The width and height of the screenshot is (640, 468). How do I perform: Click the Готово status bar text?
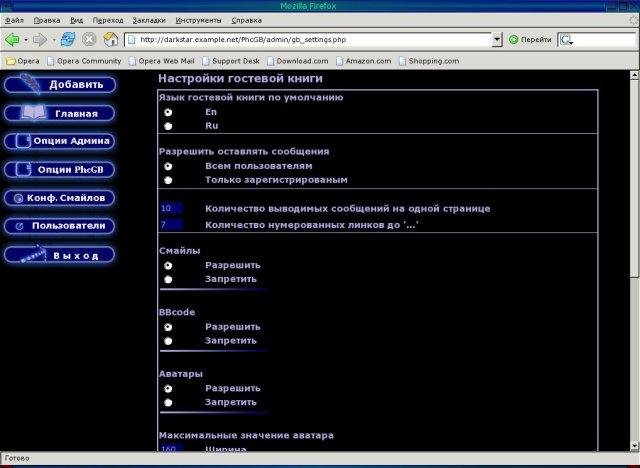[17, 458]
